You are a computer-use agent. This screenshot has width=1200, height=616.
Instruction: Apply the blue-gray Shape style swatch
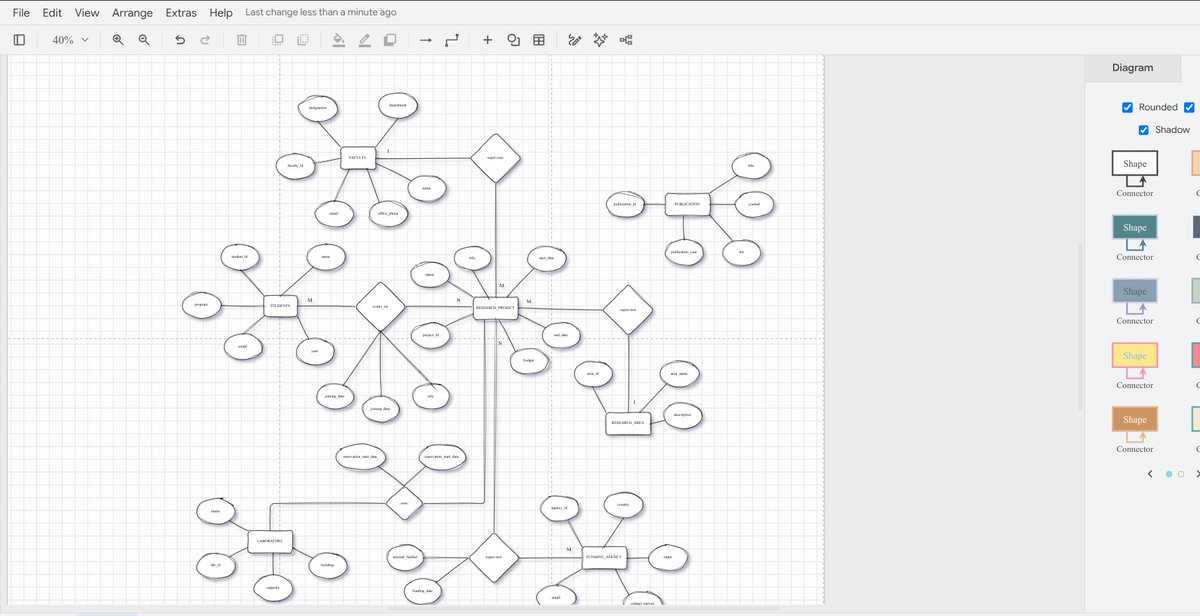(x=1135, y=292)
